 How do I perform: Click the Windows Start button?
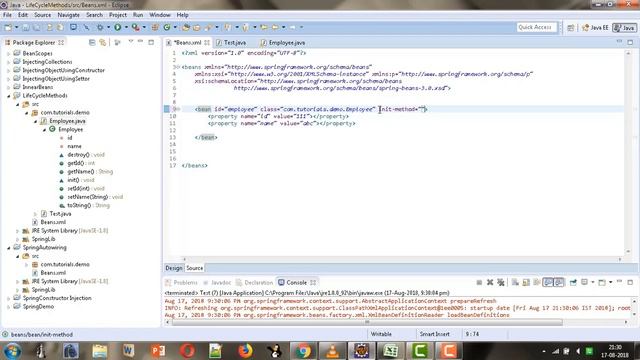click(x=13, y=351)
